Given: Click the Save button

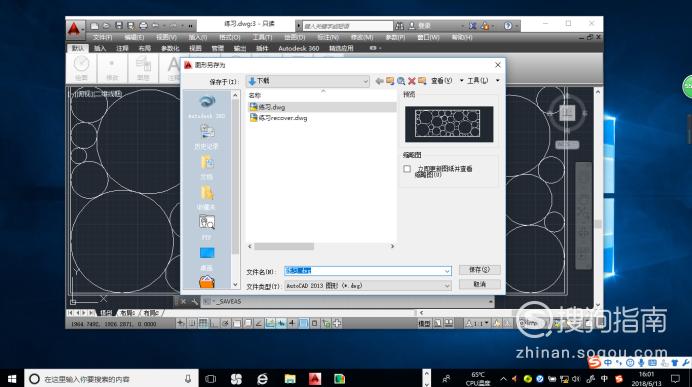Looking at the screenshot, I should click(x=479, y=270).
